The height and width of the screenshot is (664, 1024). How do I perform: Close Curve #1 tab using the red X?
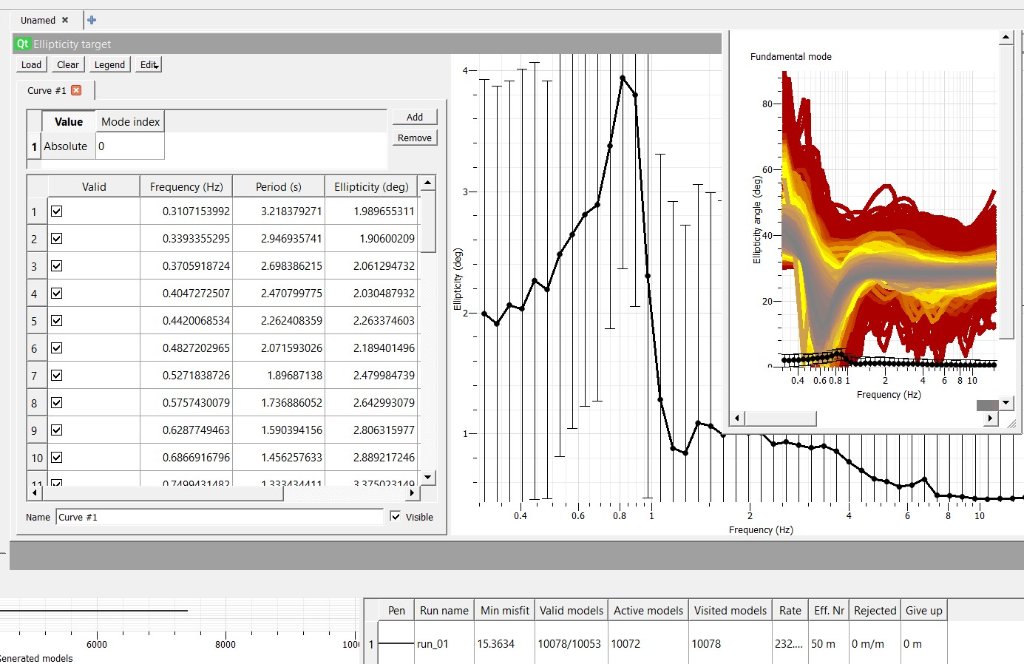pyautogui.click(x=76, y=91)
